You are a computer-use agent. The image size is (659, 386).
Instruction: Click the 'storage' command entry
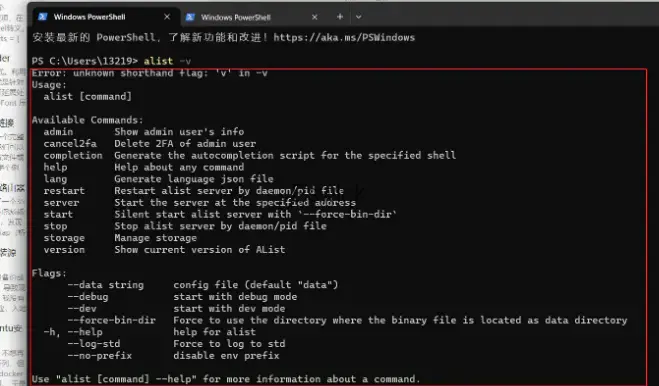click(x=64, y=238)
